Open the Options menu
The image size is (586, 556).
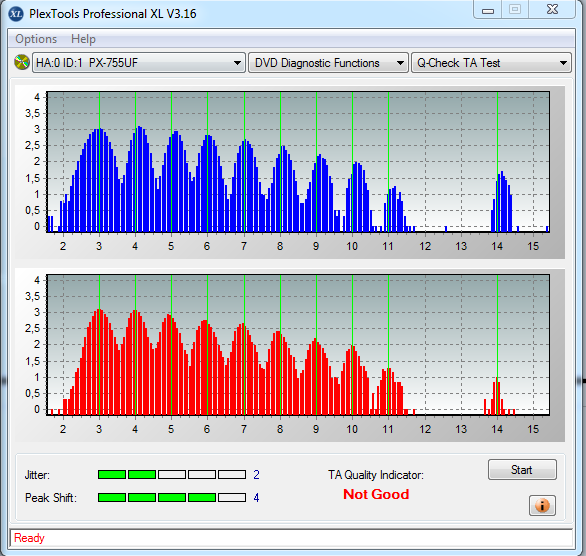coord(36,39)
